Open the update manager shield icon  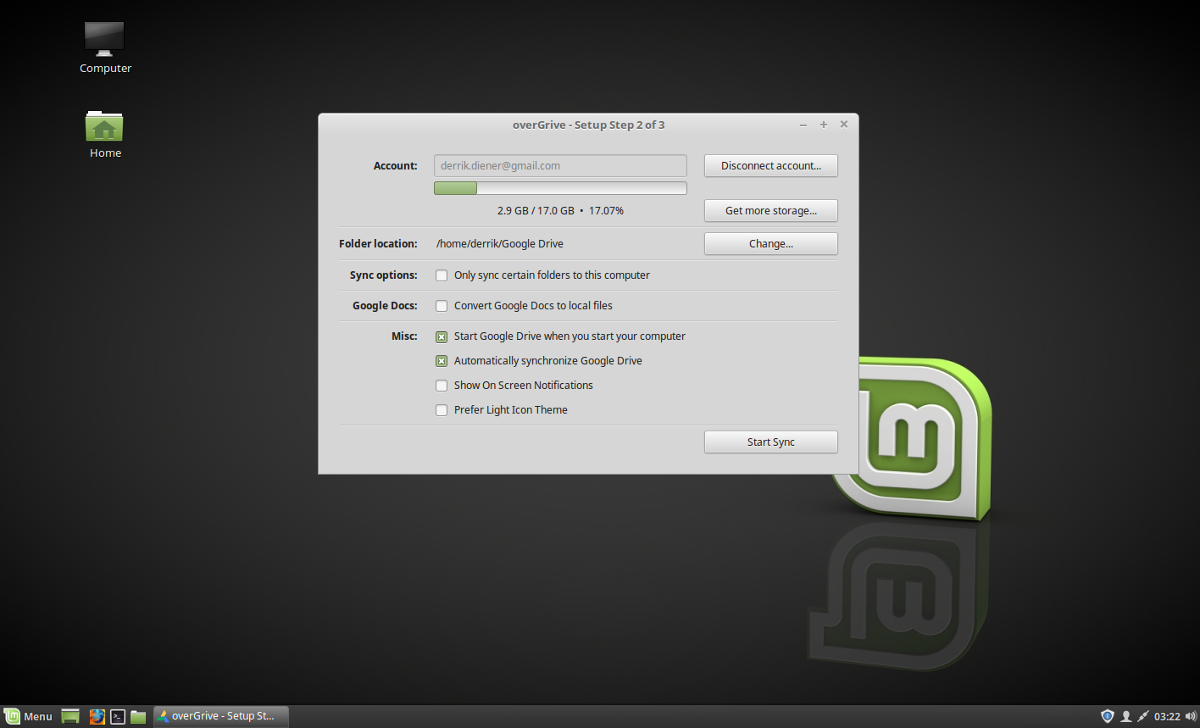point(1107,716)
